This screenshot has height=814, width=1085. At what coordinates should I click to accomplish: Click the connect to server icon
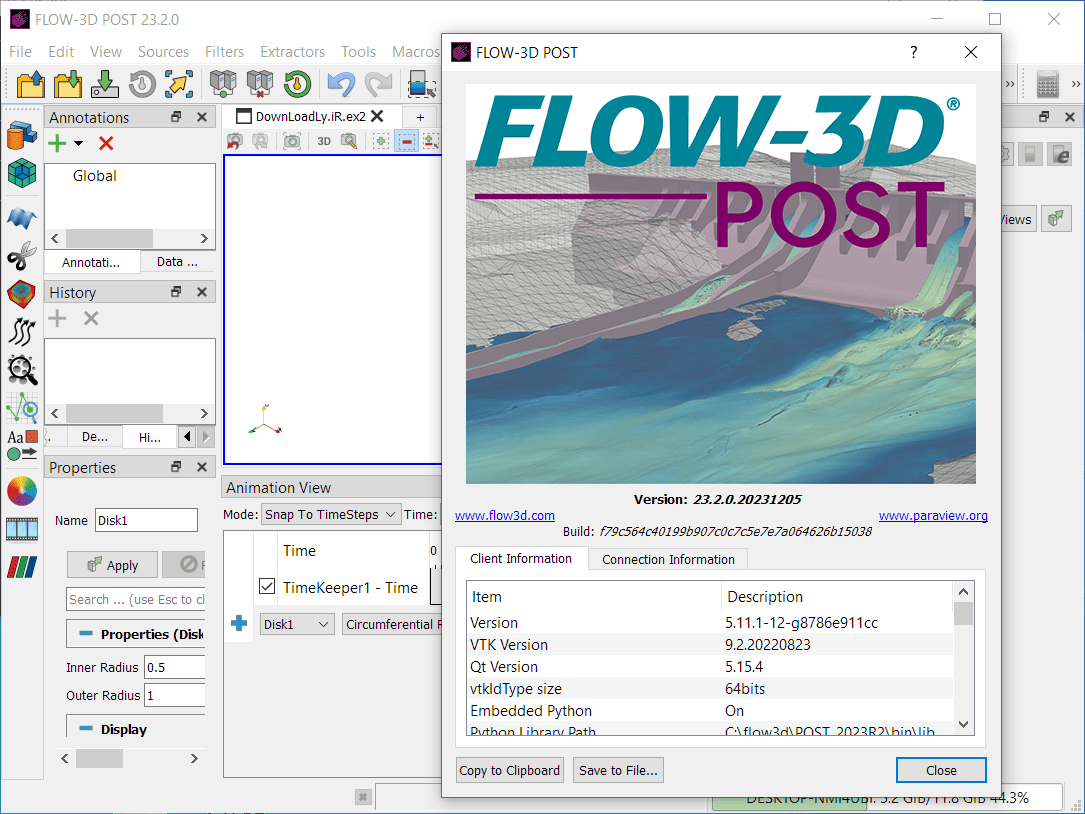coord(223,84)
